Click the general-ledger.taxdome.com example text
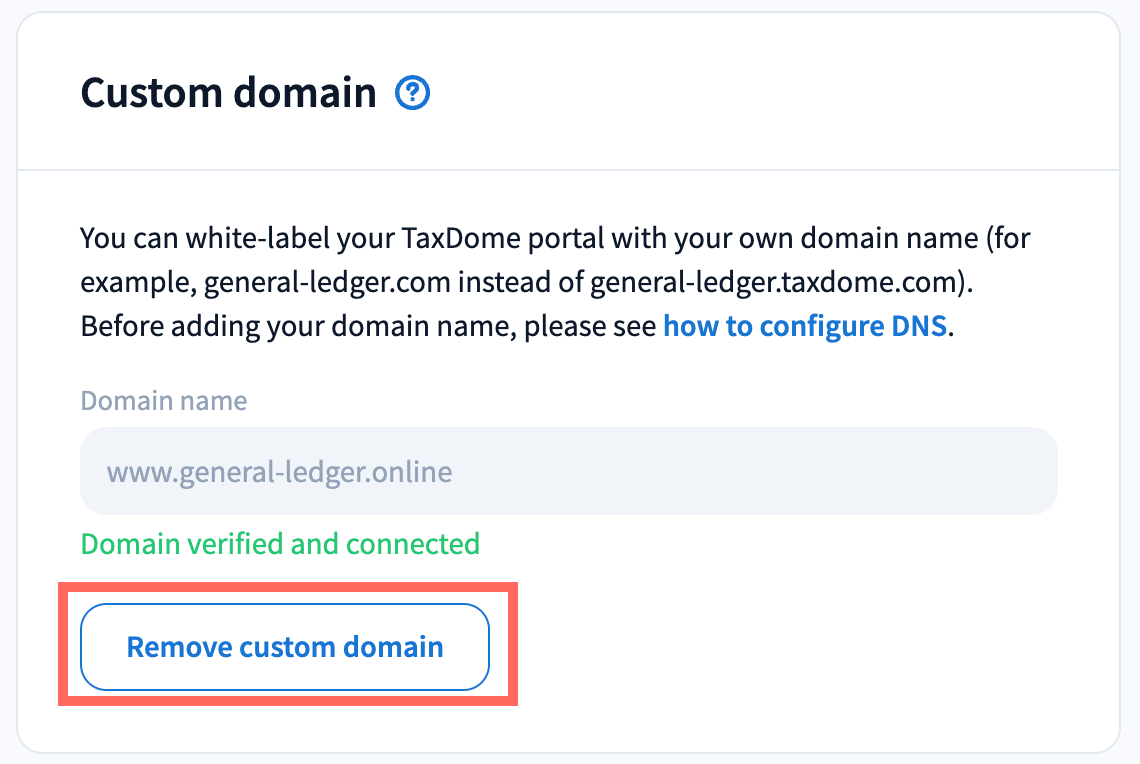The image size is (1140, 764). click(x=778, y=283)
